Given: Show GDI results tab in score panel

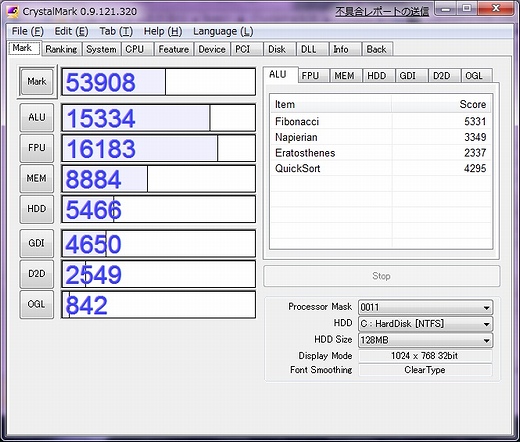Looking at the screenshot, I should (x=411, y=76).
